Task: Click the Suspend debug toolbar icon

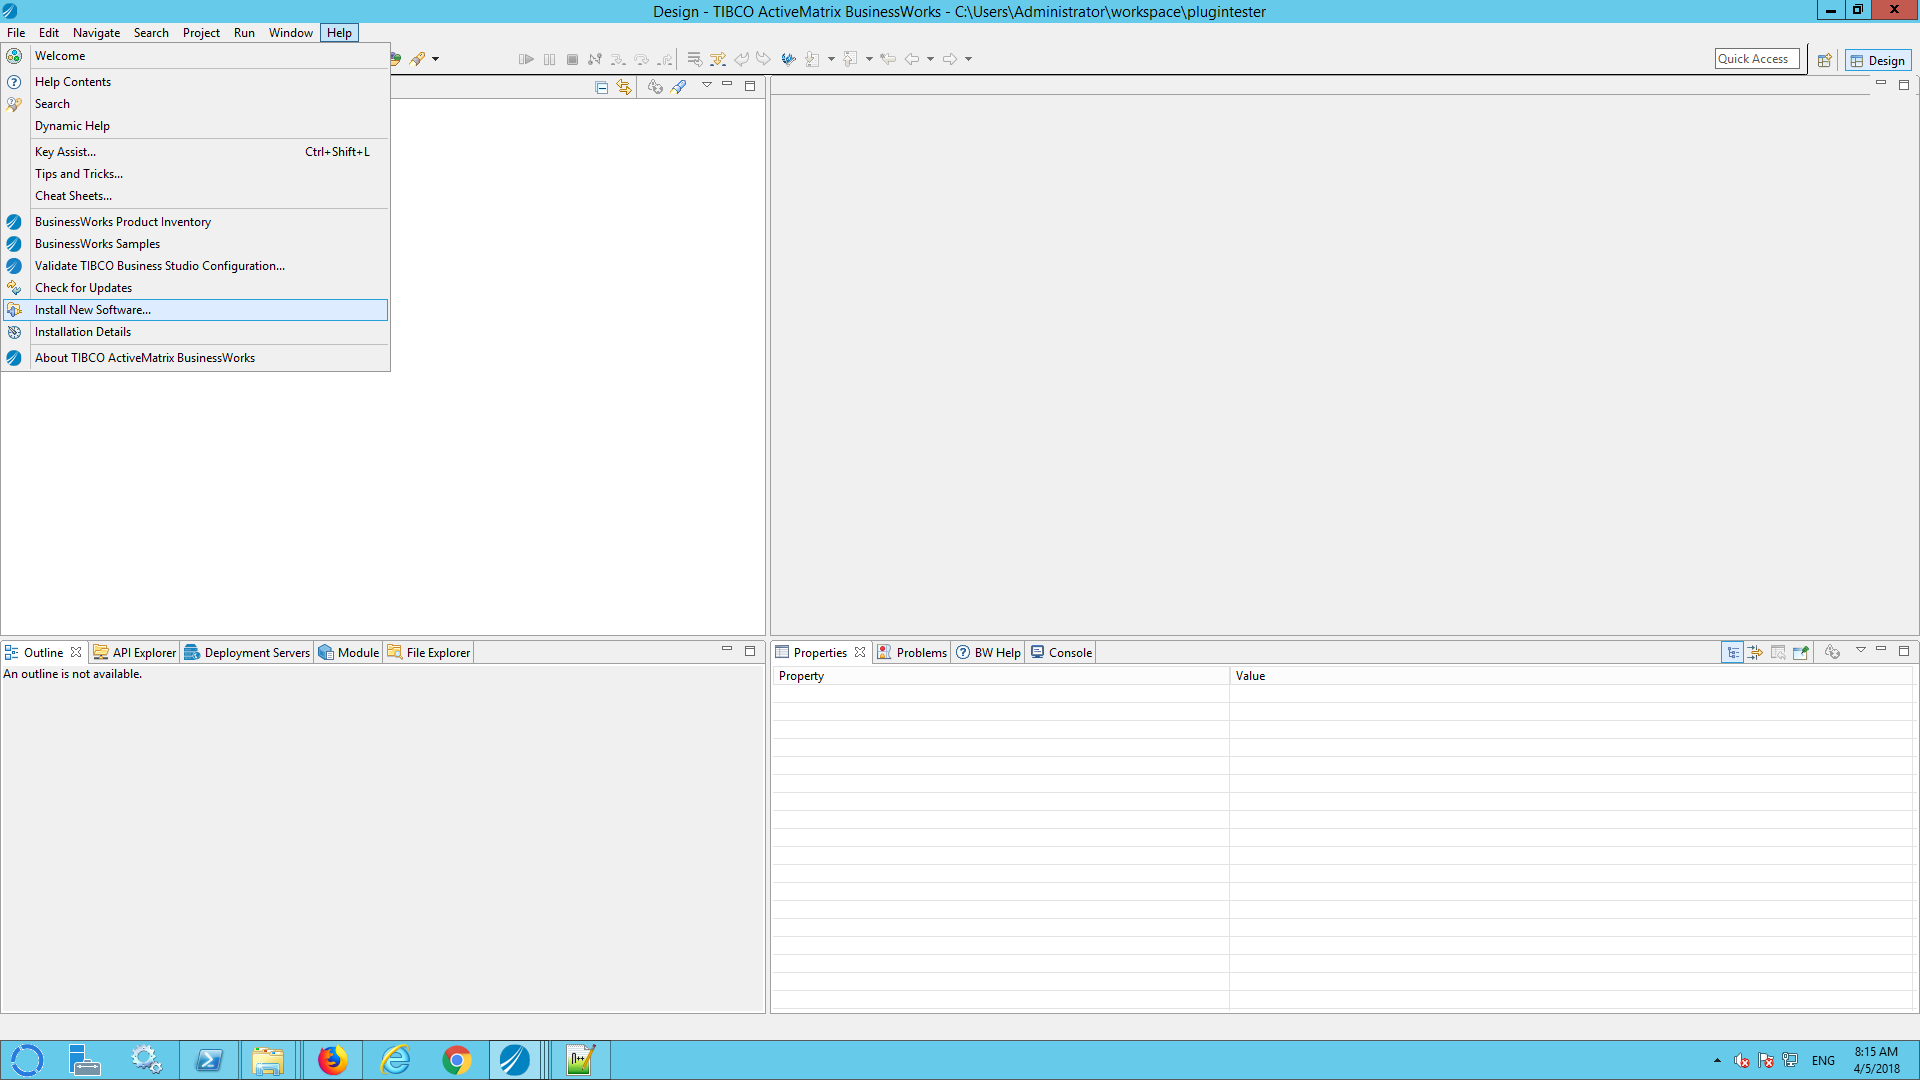Action: point(549,59)
